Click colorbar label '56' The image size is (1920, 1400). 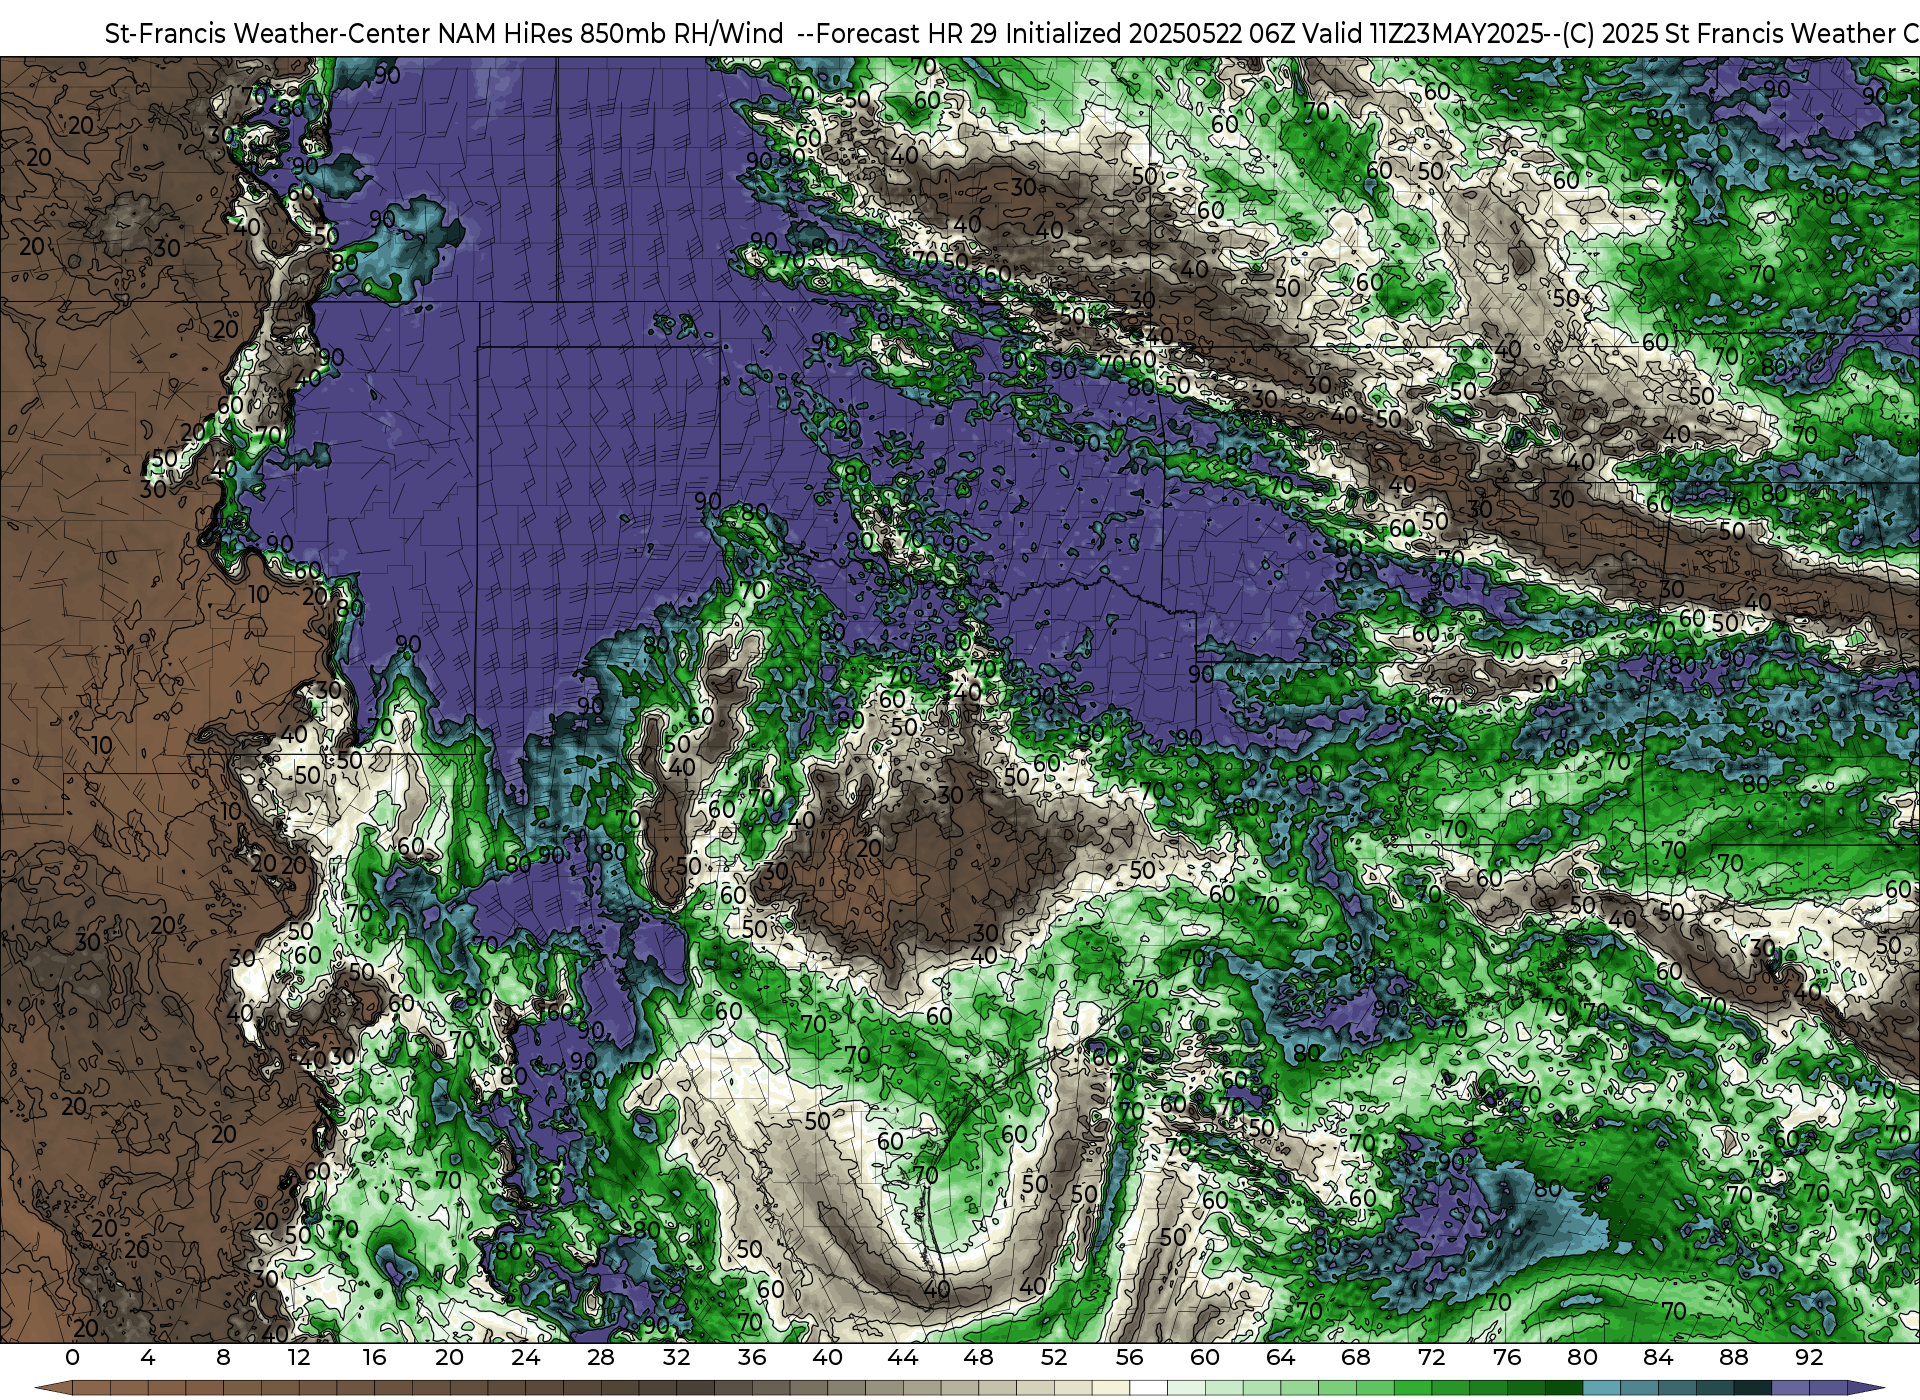coord(1129,1358)
